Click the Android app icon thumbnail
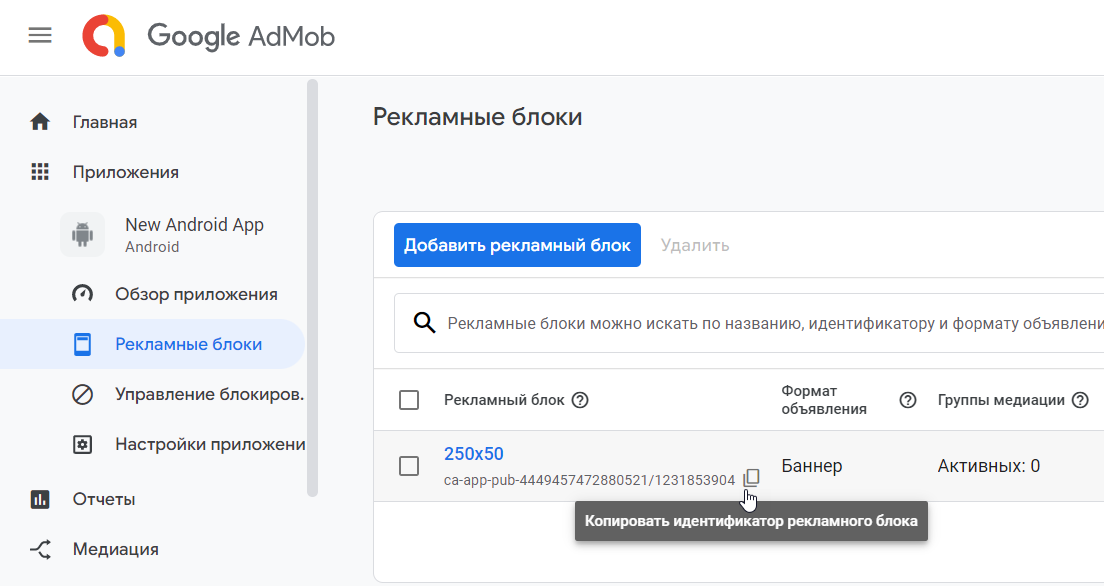 [82, 234]
